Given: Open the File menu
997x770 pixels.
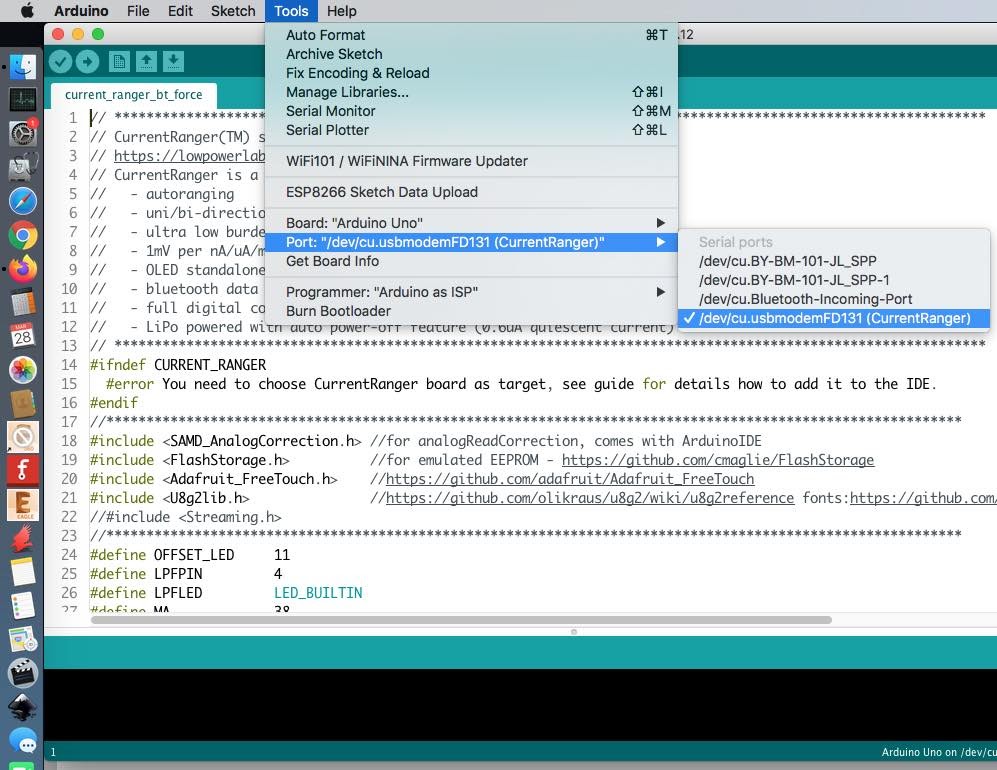Looking at the screenshot, I should [138, 11].
